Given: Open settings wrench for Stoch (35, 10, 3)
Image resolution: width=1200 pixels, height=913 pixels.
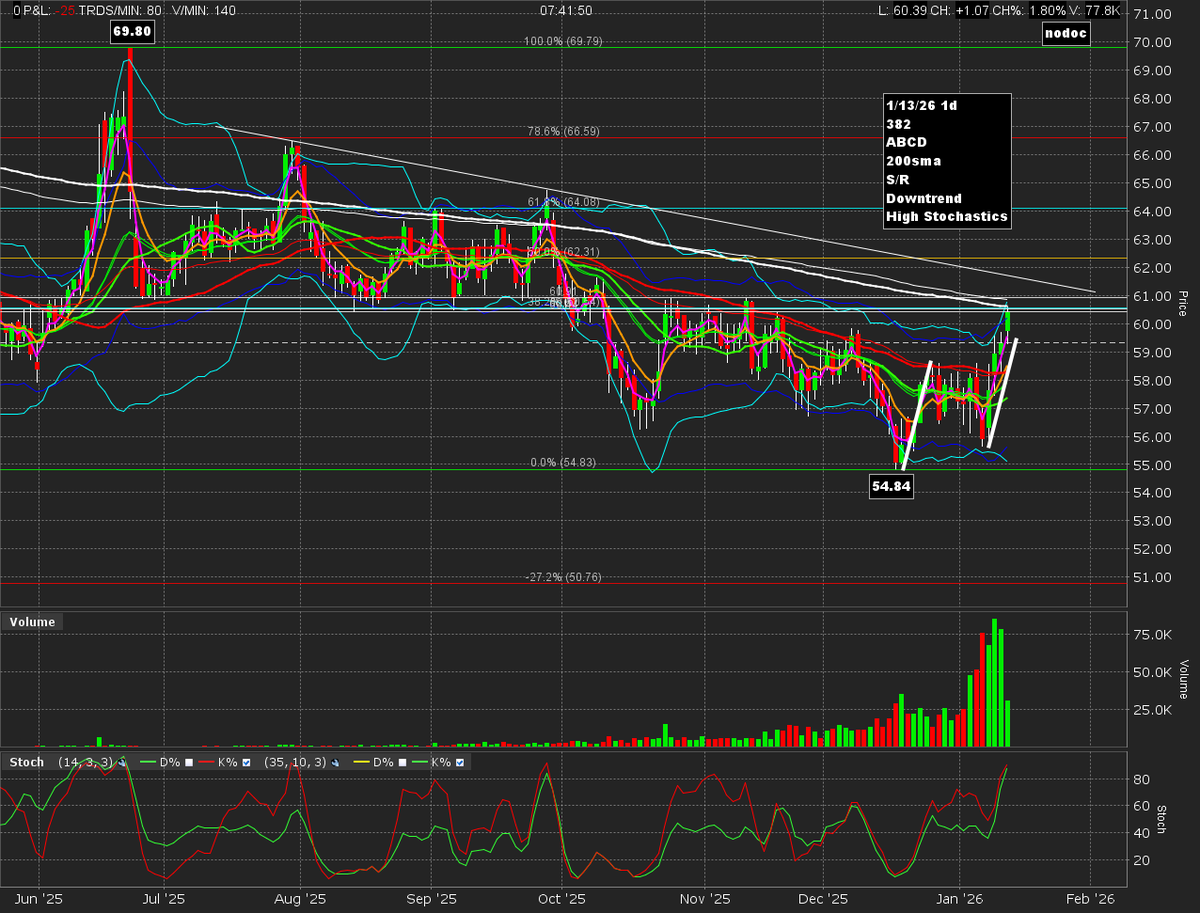Looking at the screenshot, I should pos(335,762).
